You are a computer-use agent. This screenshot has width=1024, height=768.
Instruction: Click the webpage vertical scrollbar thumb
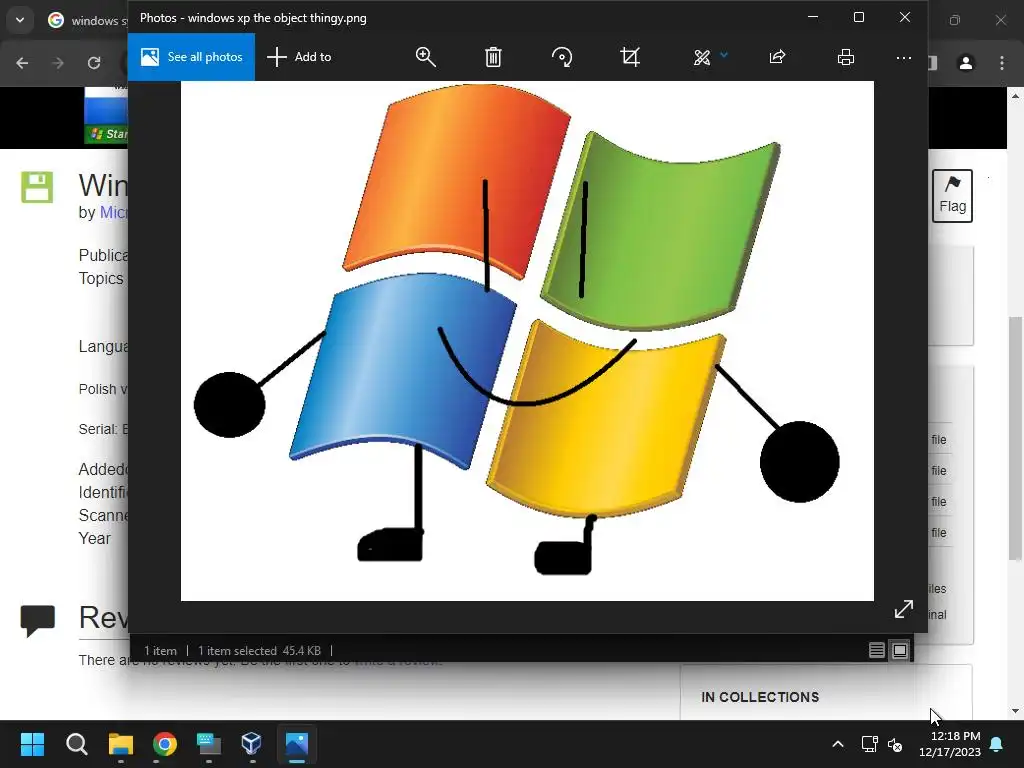[x=1015, y=438]
